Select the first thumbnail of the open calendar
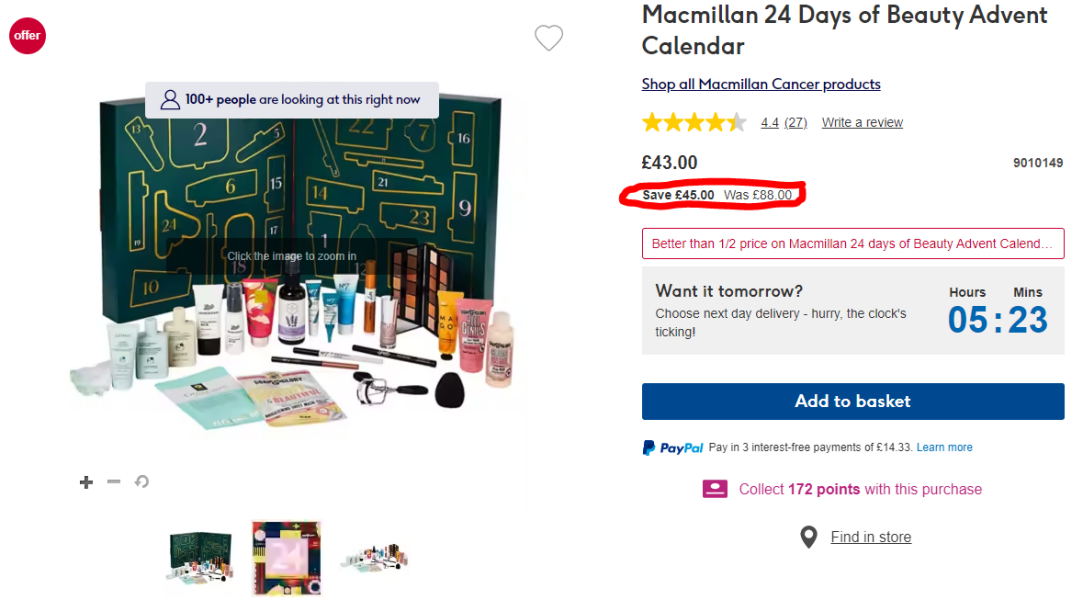Screen dimensions: 1083x600 [200, 557]
